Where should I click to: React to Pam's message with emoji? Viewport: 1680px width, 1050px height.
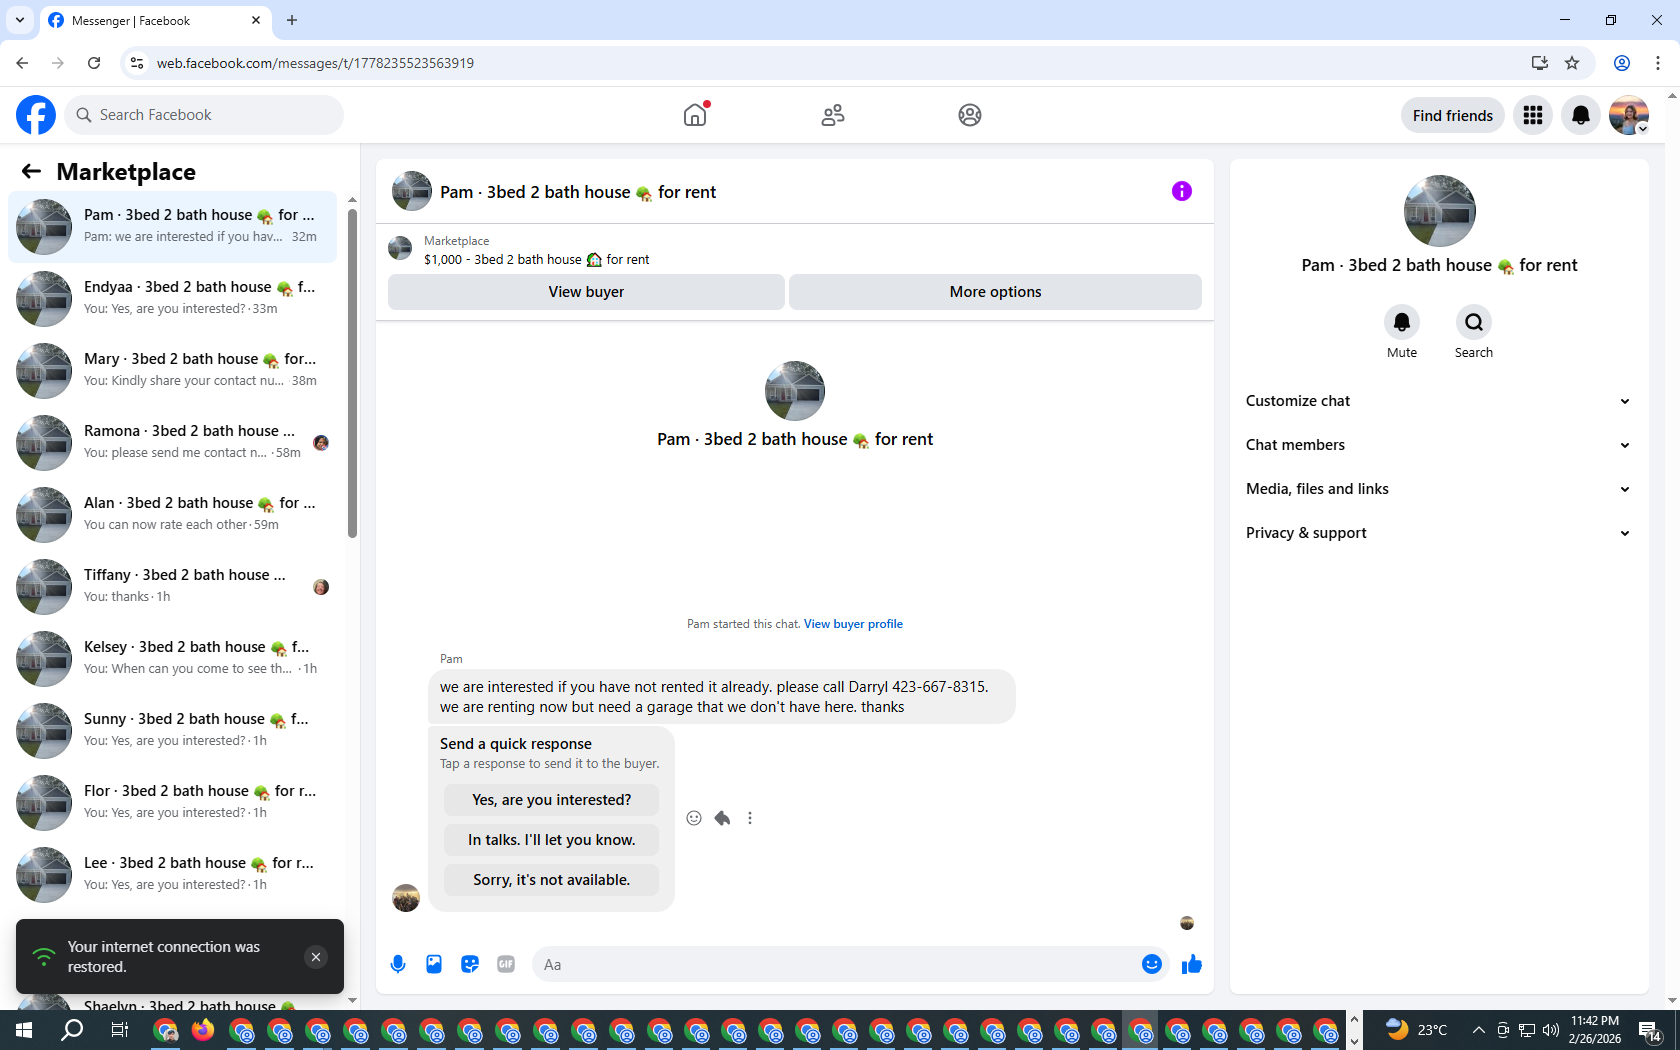[x=694, y=818]
